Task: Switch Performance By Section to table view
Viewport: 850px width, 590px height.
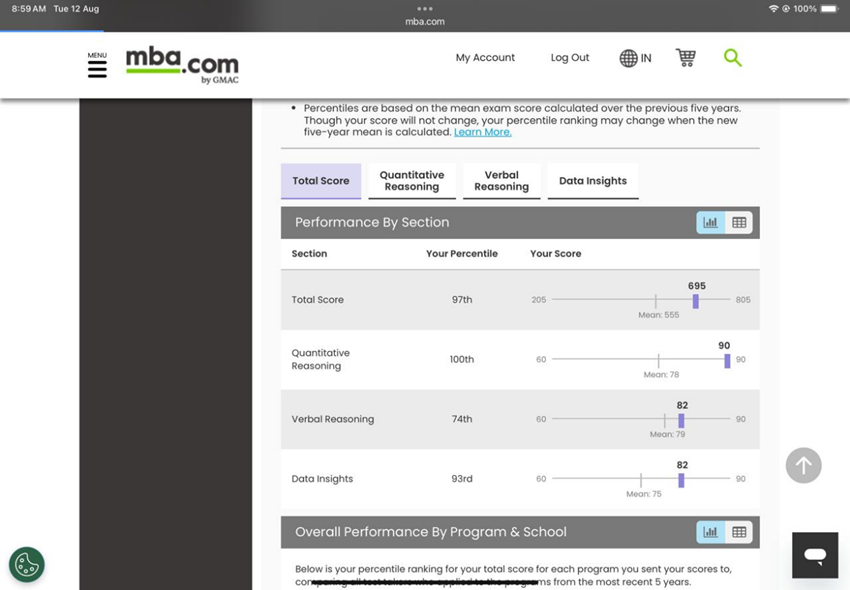Action: click(x=739, y=222)
